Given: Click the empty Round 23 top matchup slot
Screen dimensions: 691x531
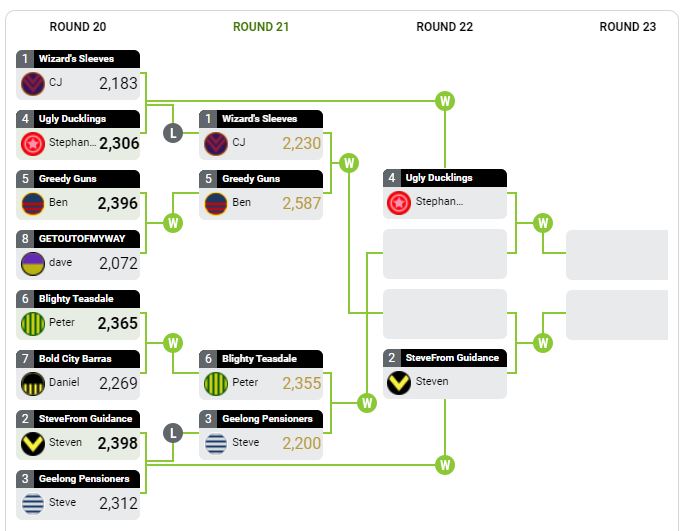Looking at the screenshot, I should pos(617,254).
